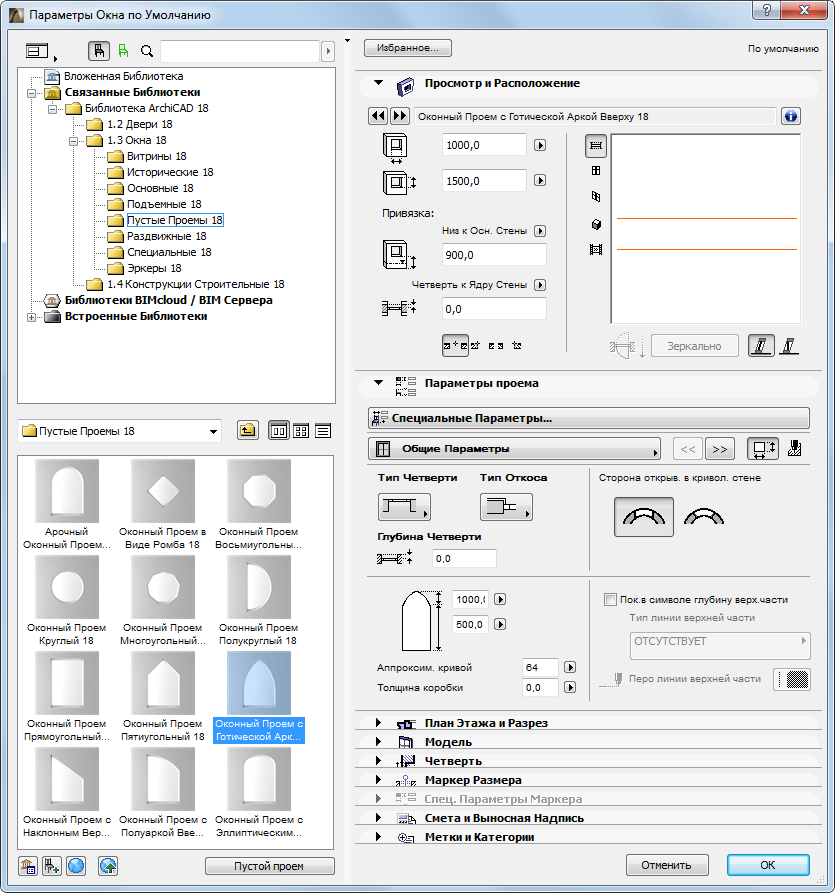
Task: Expand the Модель panel
Action: [x=378, y=742]
